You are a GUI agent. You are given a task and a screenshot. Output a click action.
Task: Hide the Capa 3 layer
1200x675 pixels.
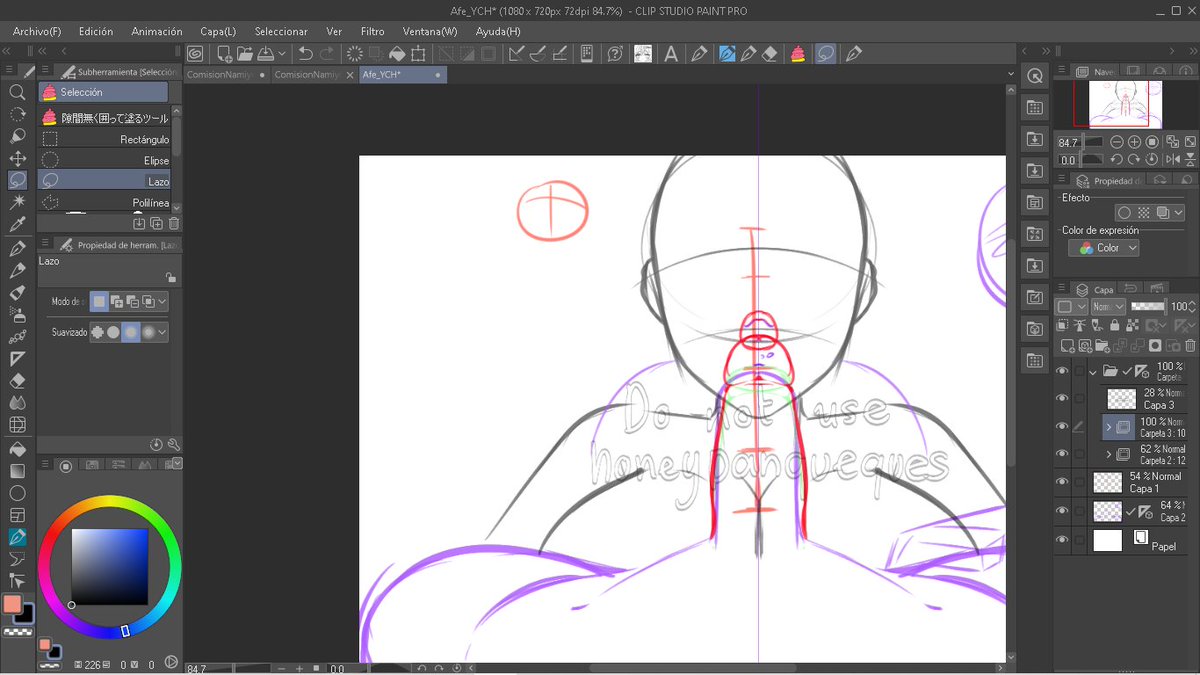point(1062,398)
